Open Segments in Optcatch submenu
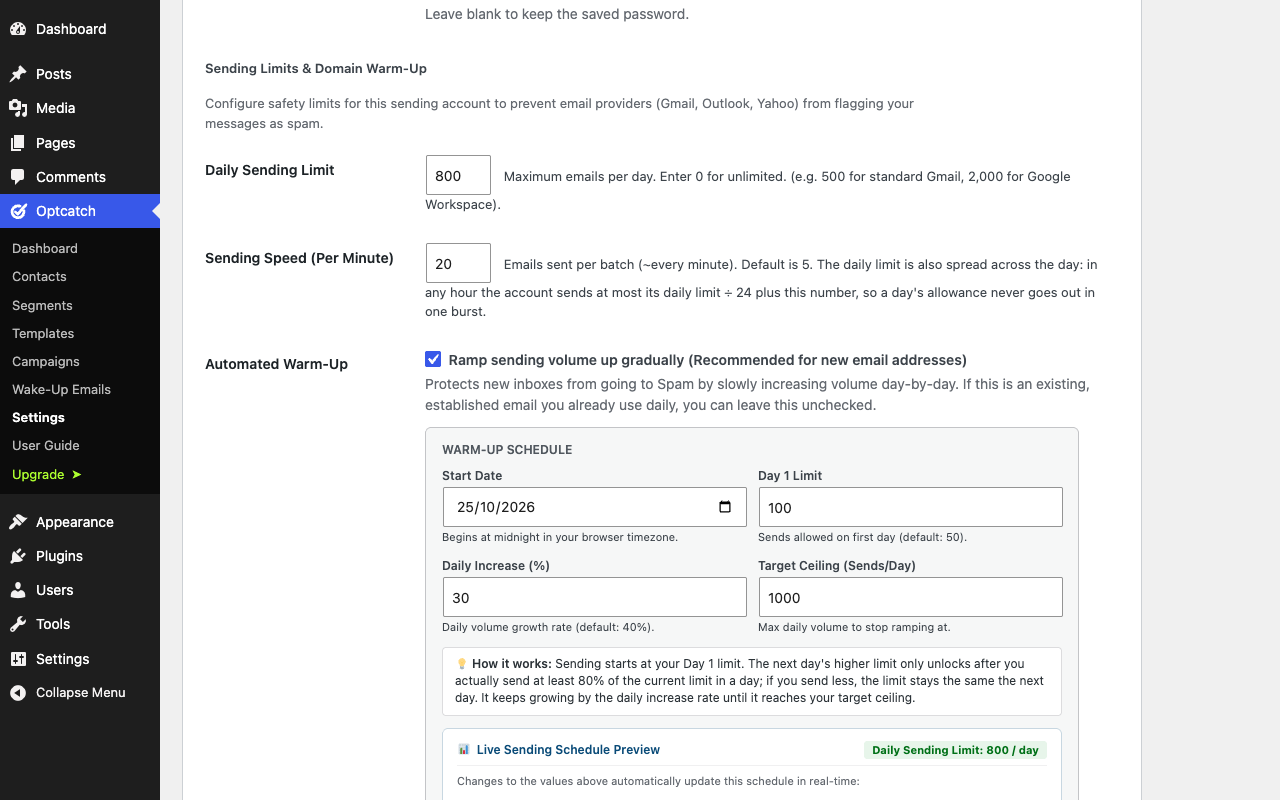The width and height of the screenshot is (1280, 800). tap(42, 305)
